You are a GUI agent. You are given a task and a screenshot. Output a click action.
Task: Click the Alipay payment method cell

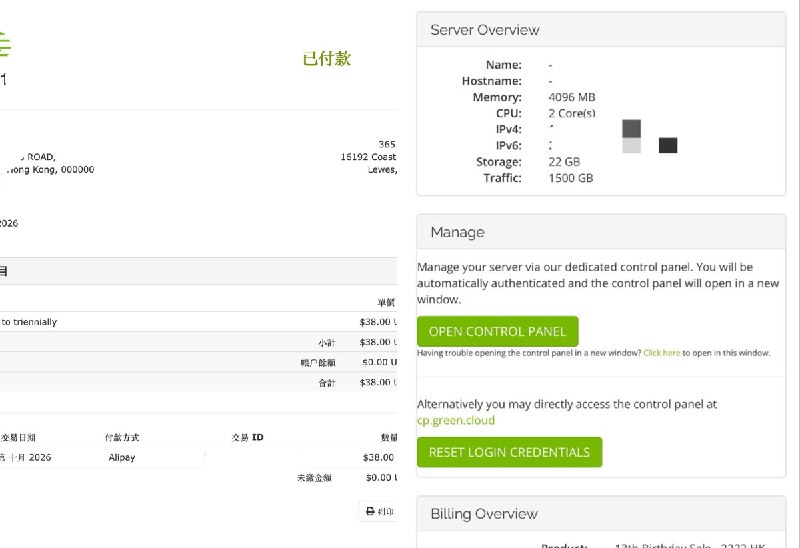[x=121, y=458]
